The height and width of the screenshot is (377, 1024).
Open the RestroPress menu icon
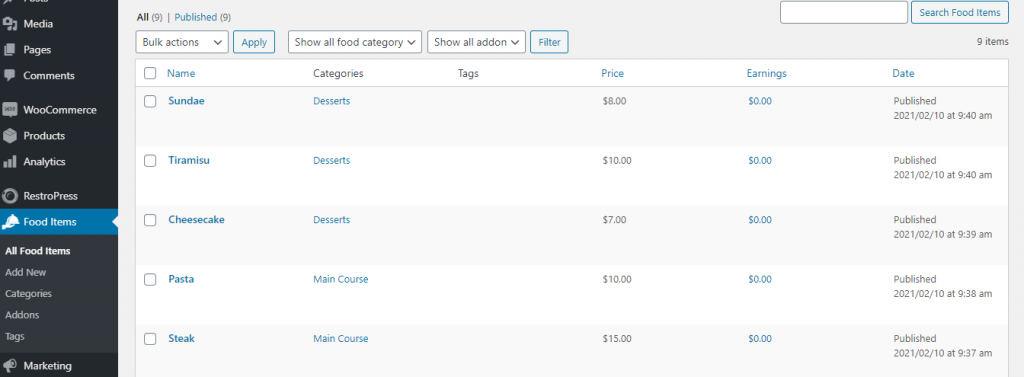(x=10, y=196)
